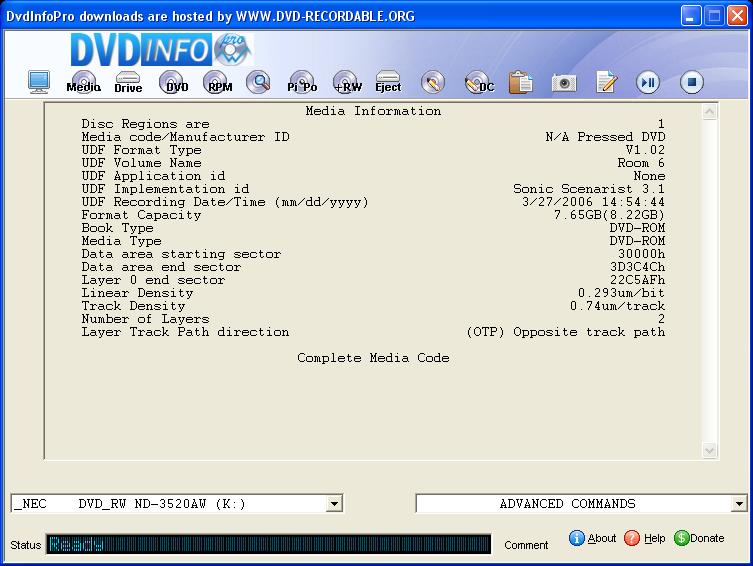This screenshot has width=753, height=566.
Task: Click the play/pause toolbar button
Action: 648,82
